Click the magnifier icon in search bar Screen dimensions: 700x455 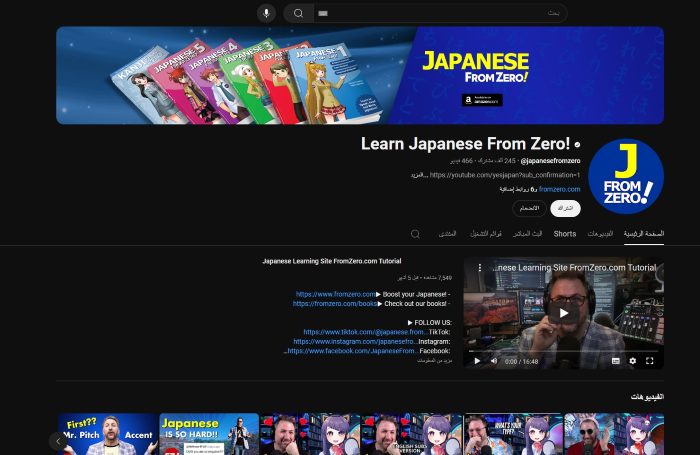point(297,13)
